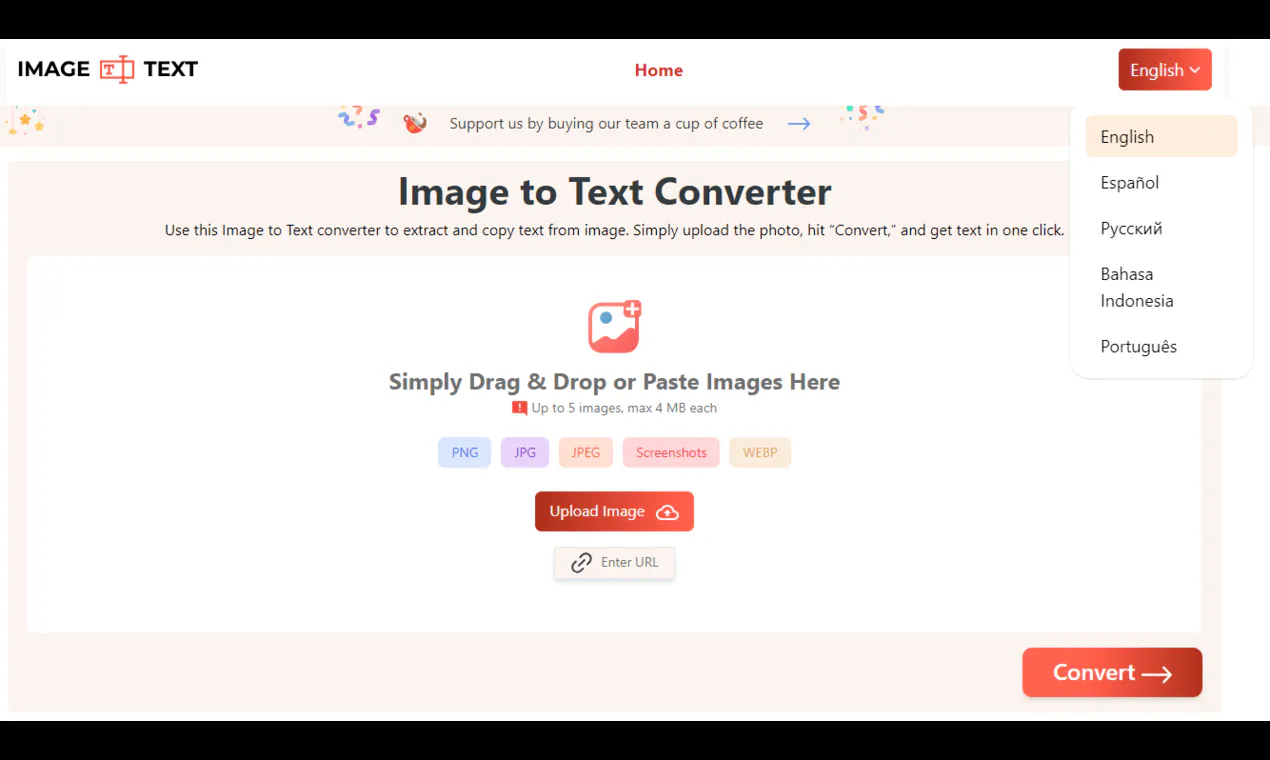Image resolution: width=1270 pixels, height=760 pixels.
Task: Click the Image to Text Converter heading
Action: coord(614,192)
